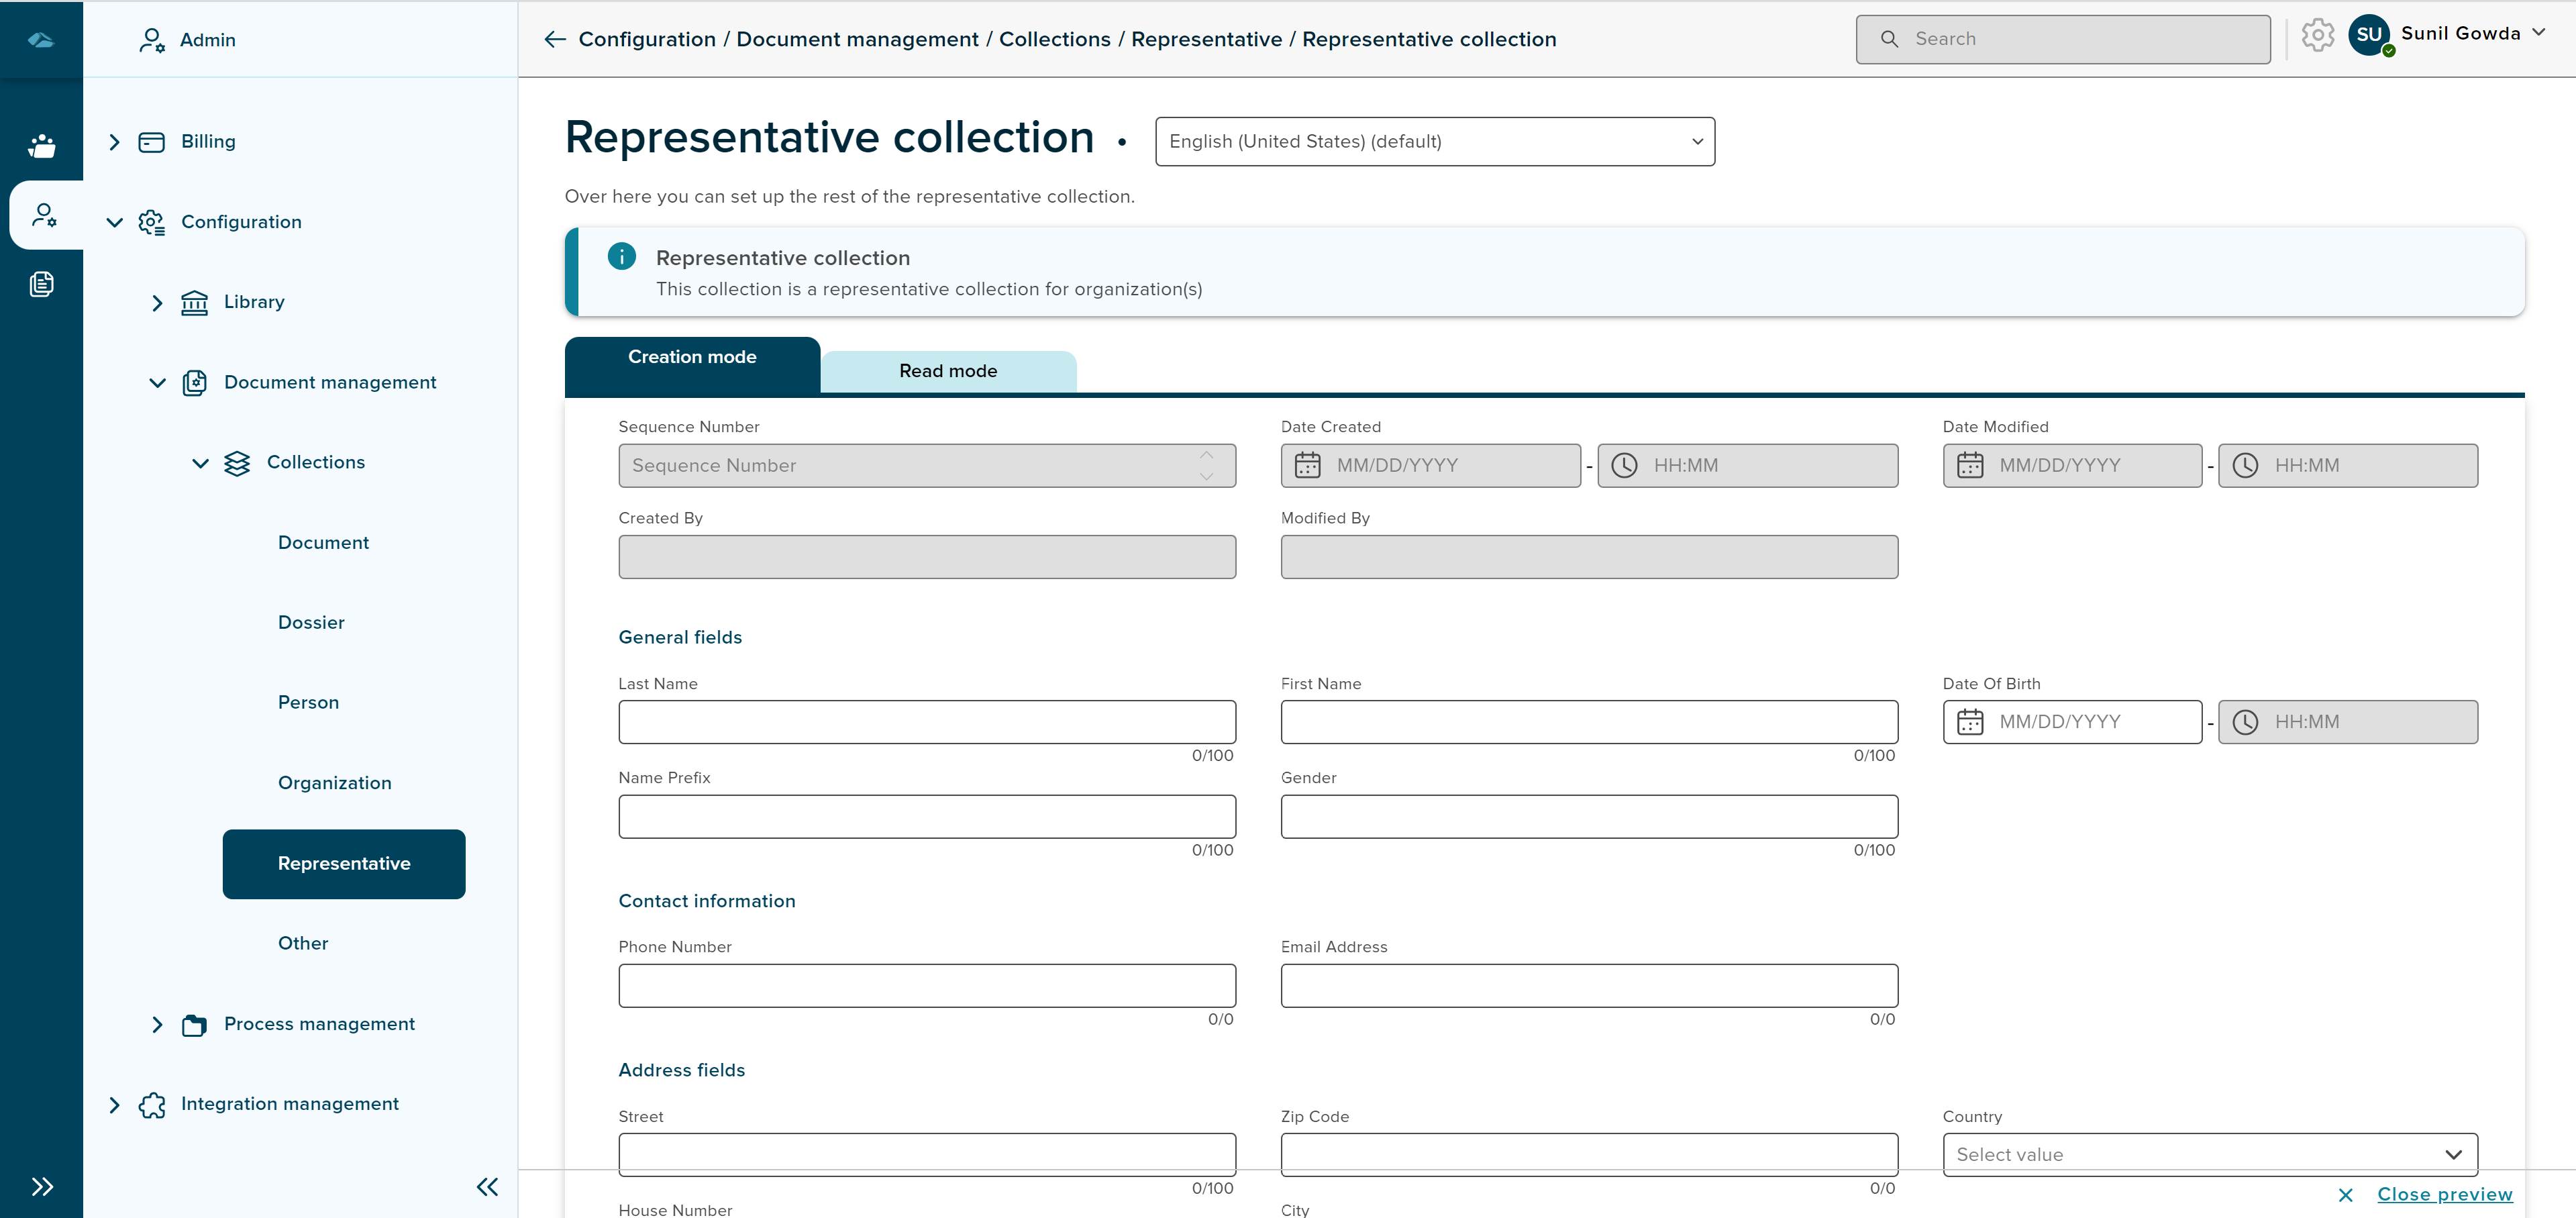Open Organization in the Collections menu

[x=334, y=783]
